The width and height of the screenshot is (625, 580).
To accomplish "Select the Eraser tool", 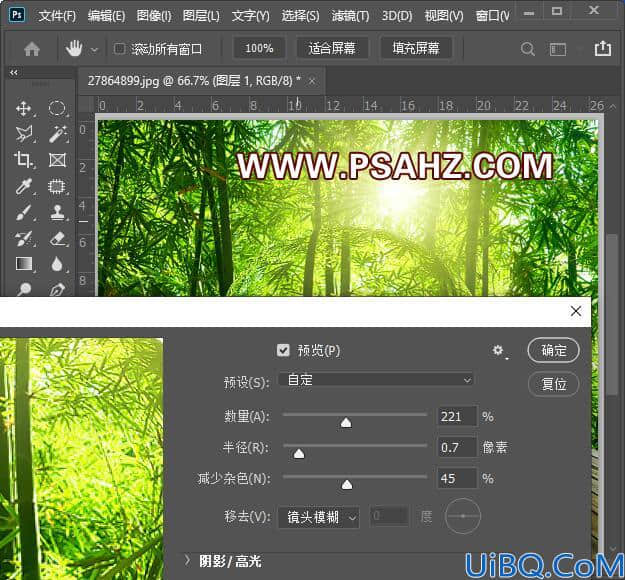I will click(x=58, y=238).
